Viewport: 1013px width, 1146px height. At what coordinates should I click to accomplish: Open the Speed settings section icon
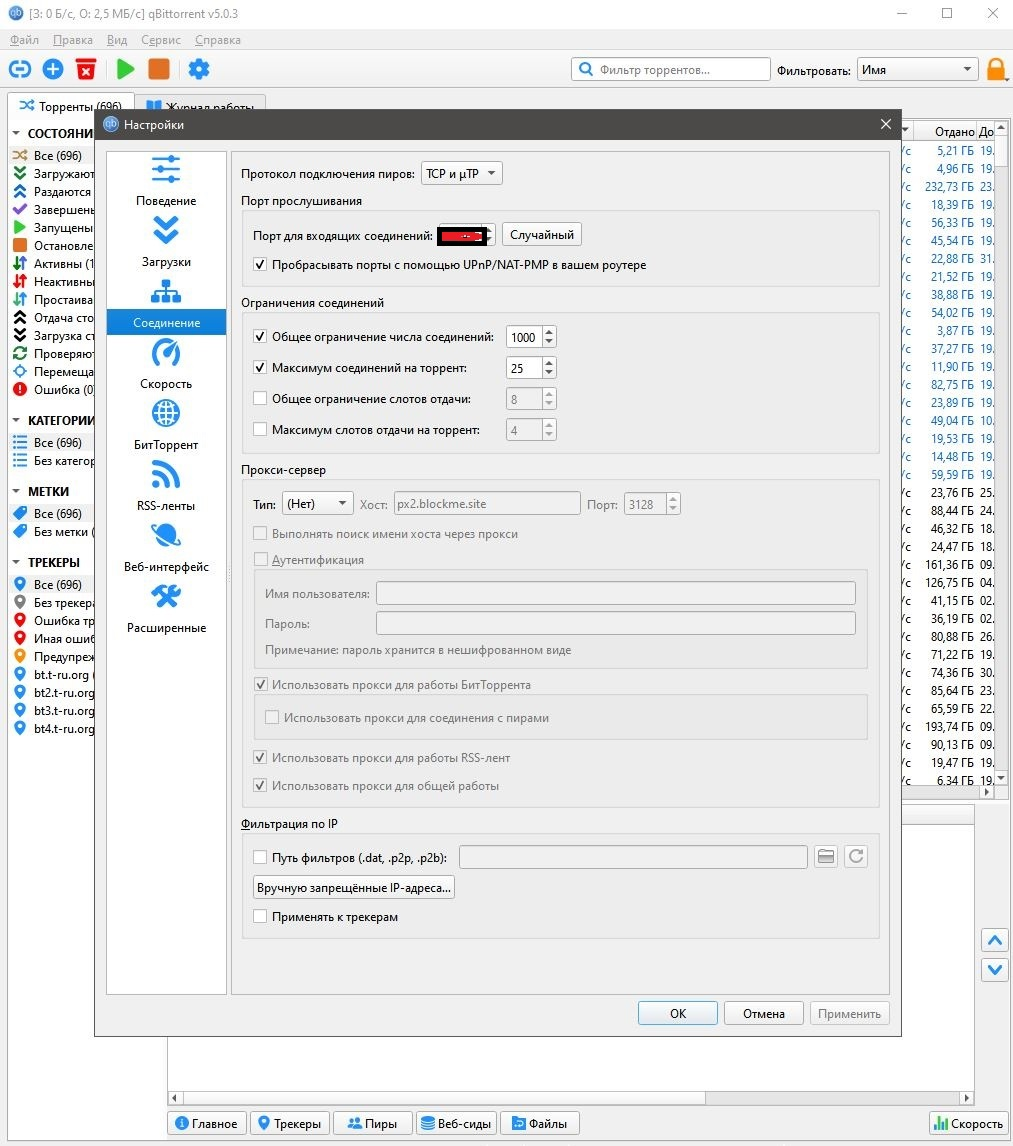pos(166,354)
